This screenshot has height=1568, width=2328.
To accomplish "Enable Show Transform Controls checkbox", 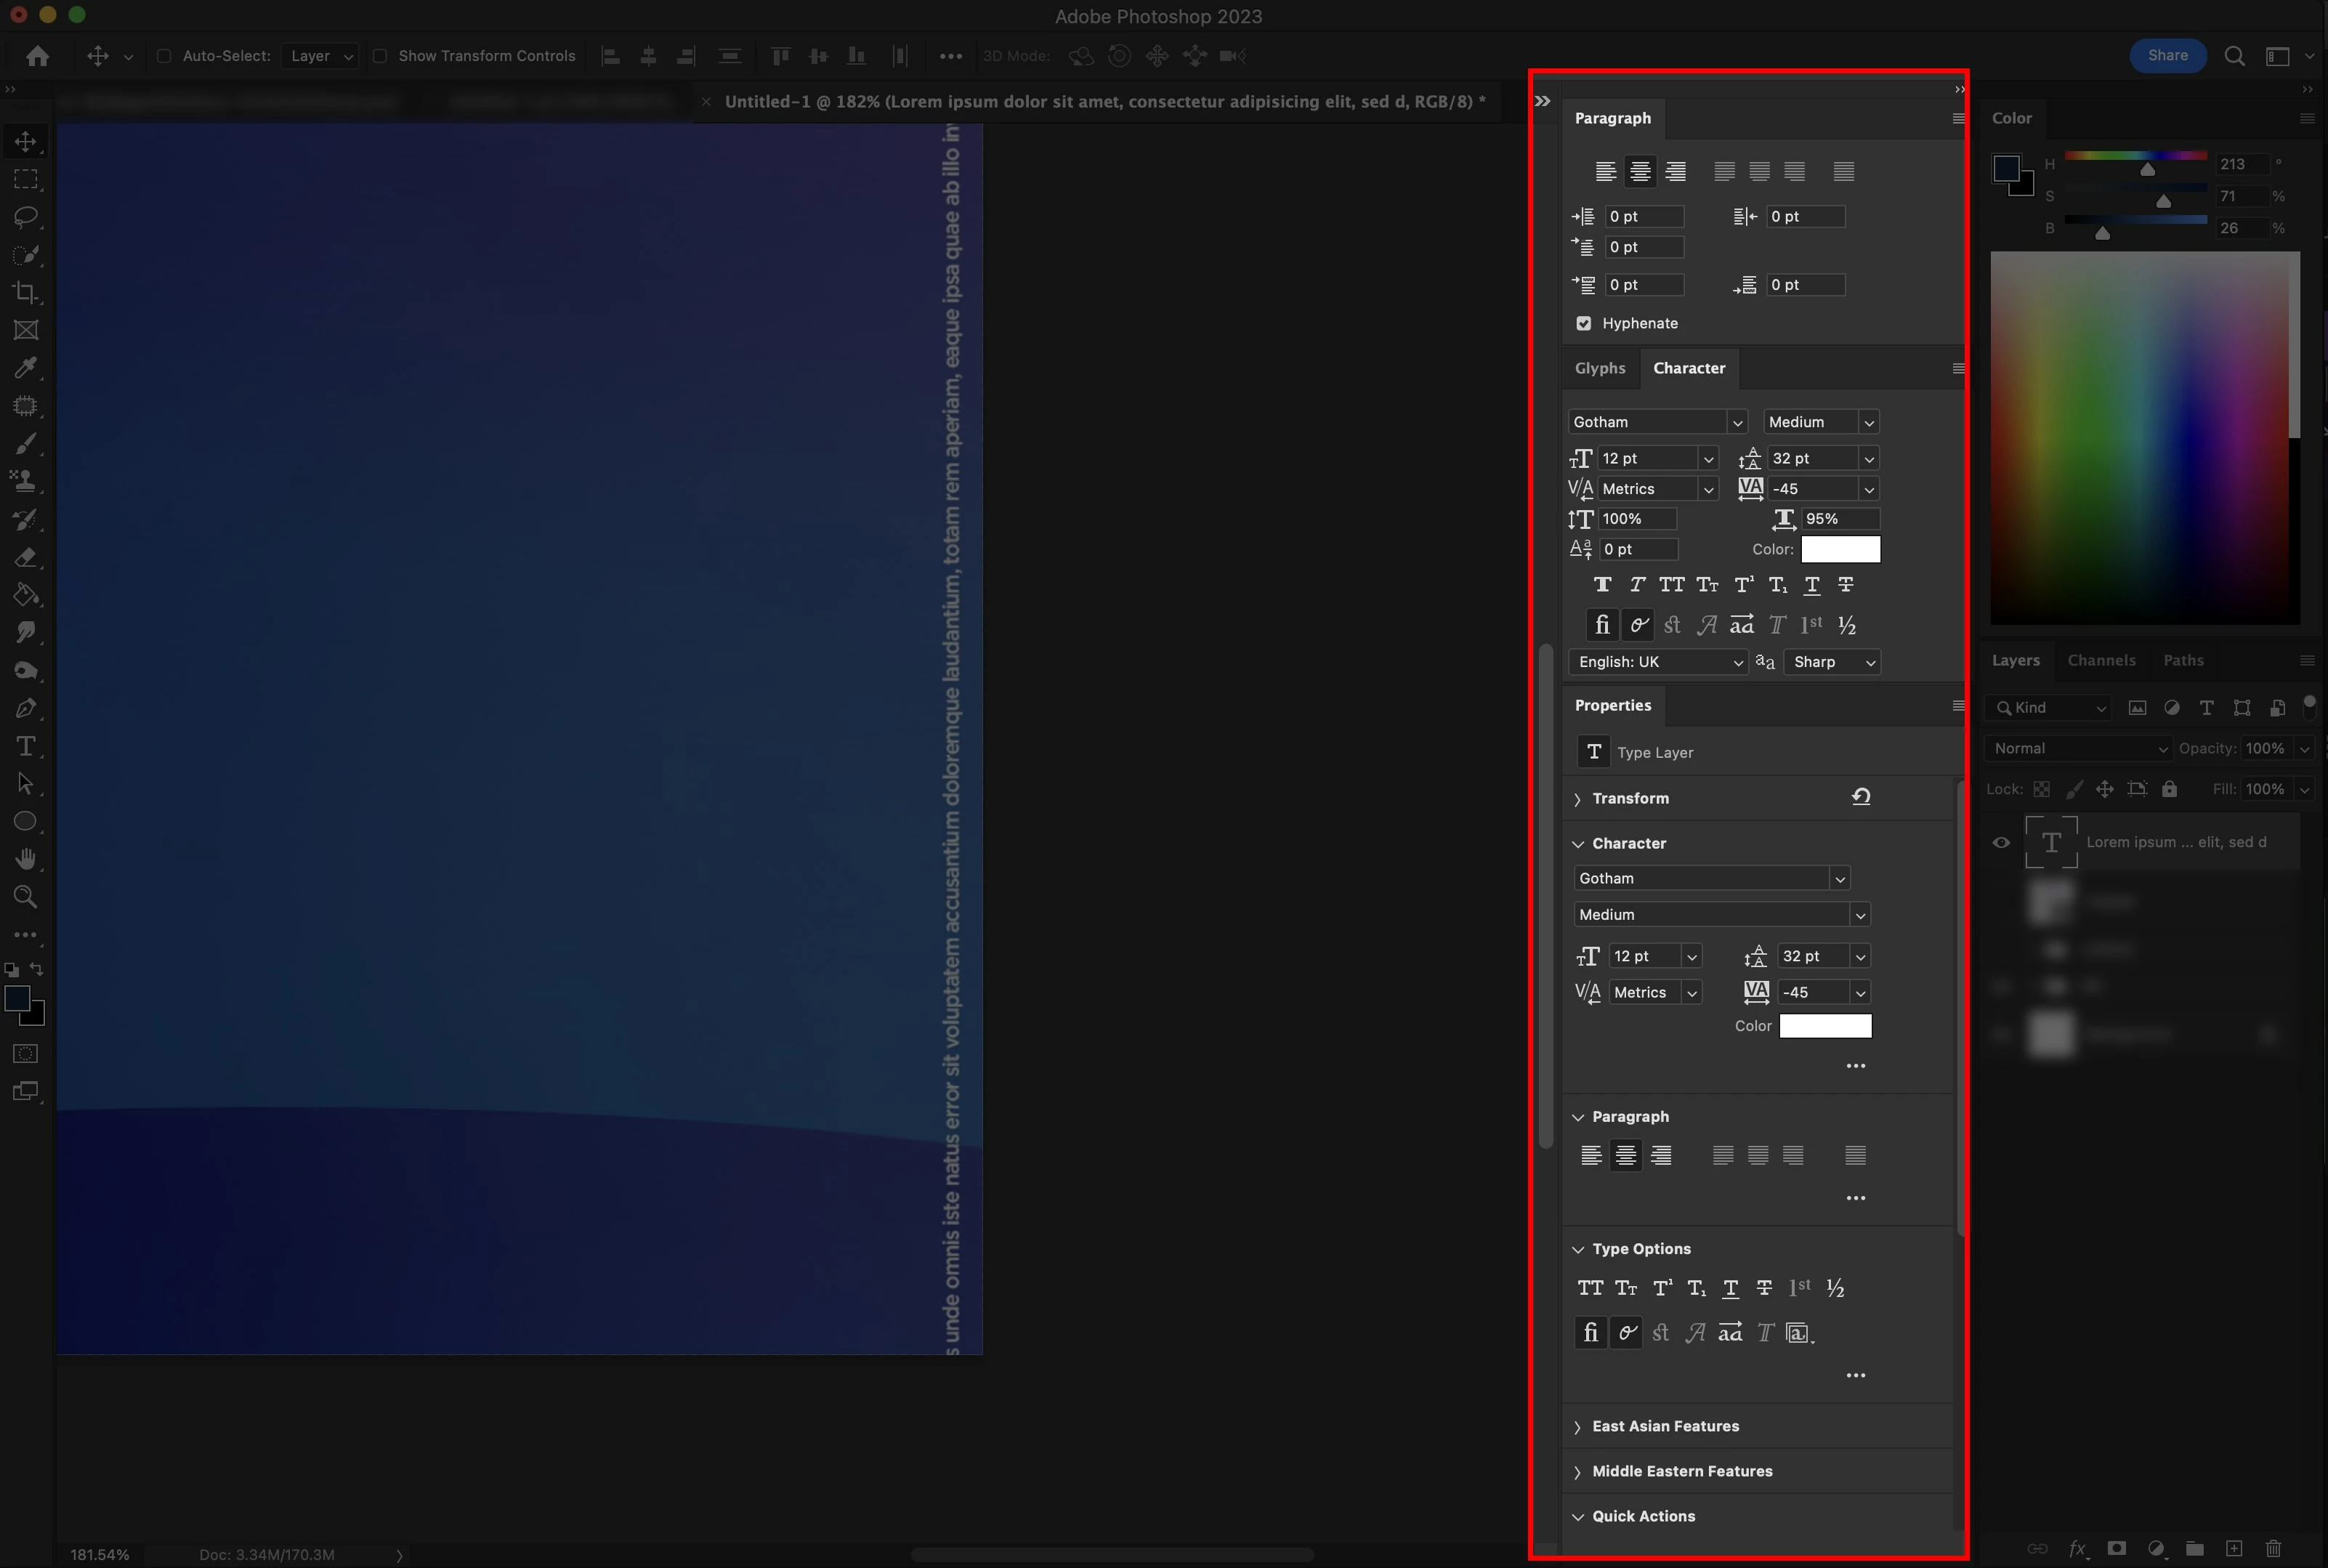I will (x=380, y=56).
